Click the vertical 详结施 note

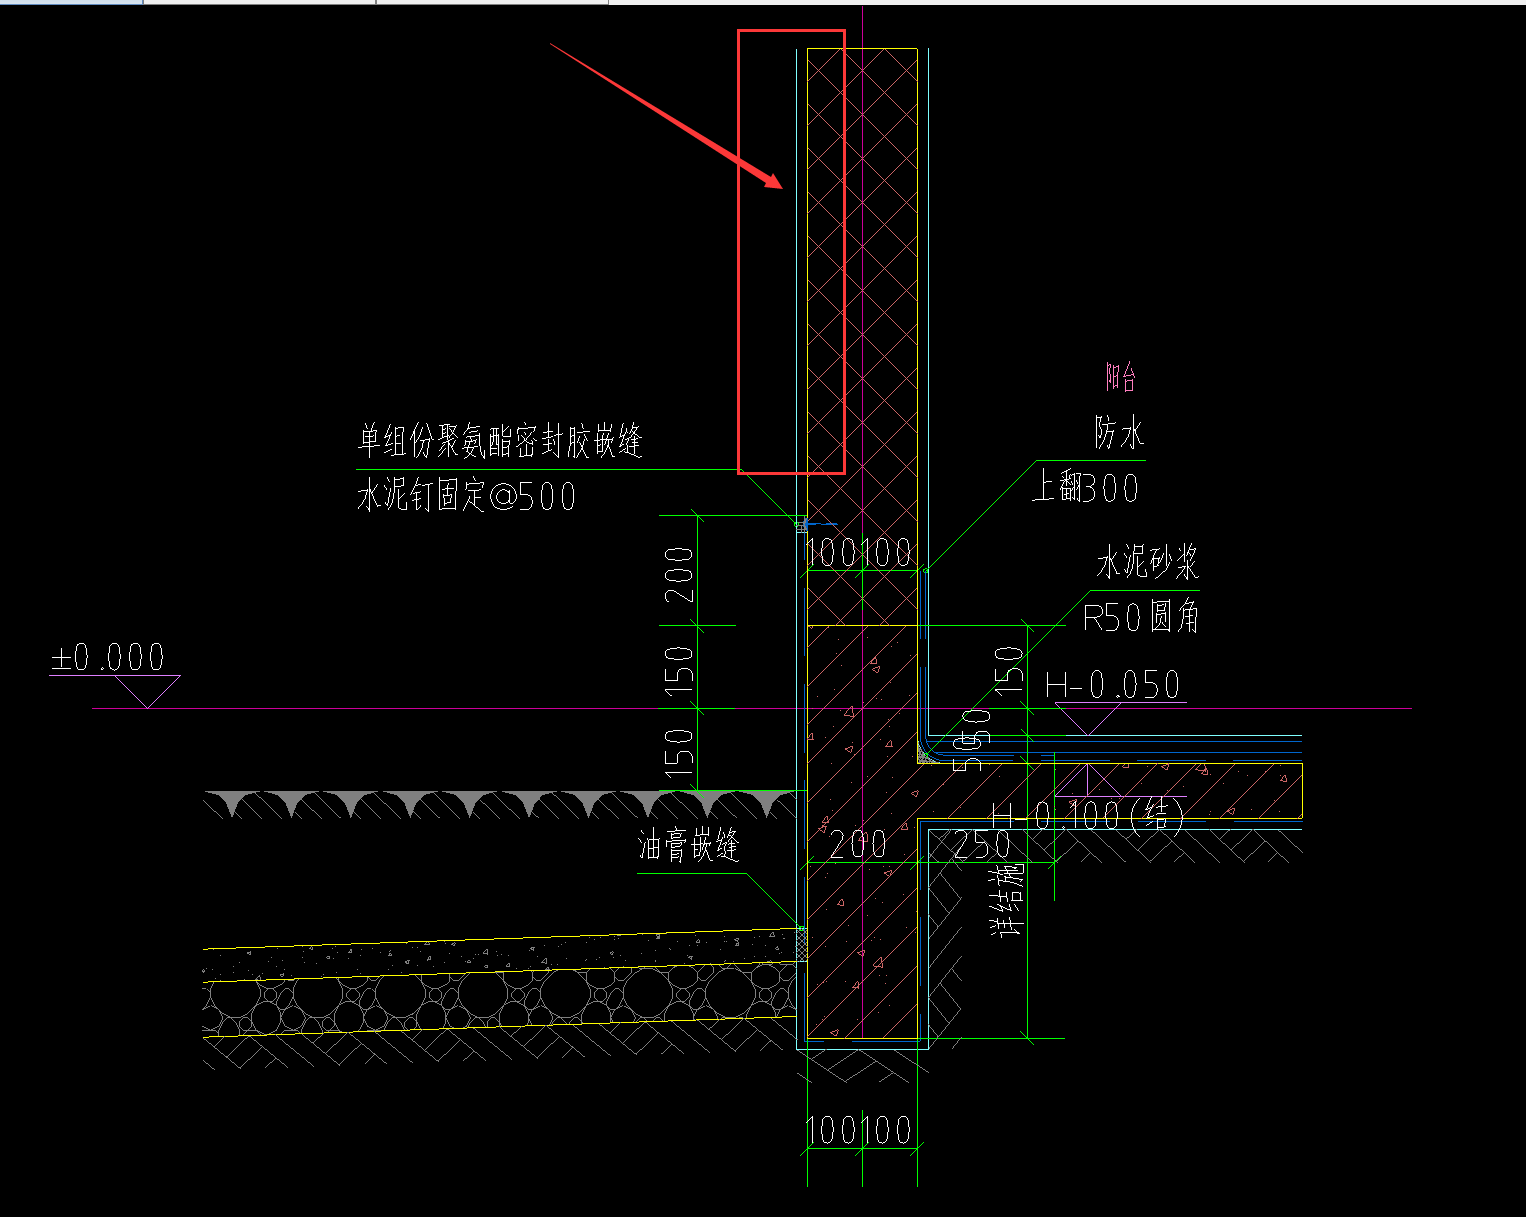tap(1008, 900)
